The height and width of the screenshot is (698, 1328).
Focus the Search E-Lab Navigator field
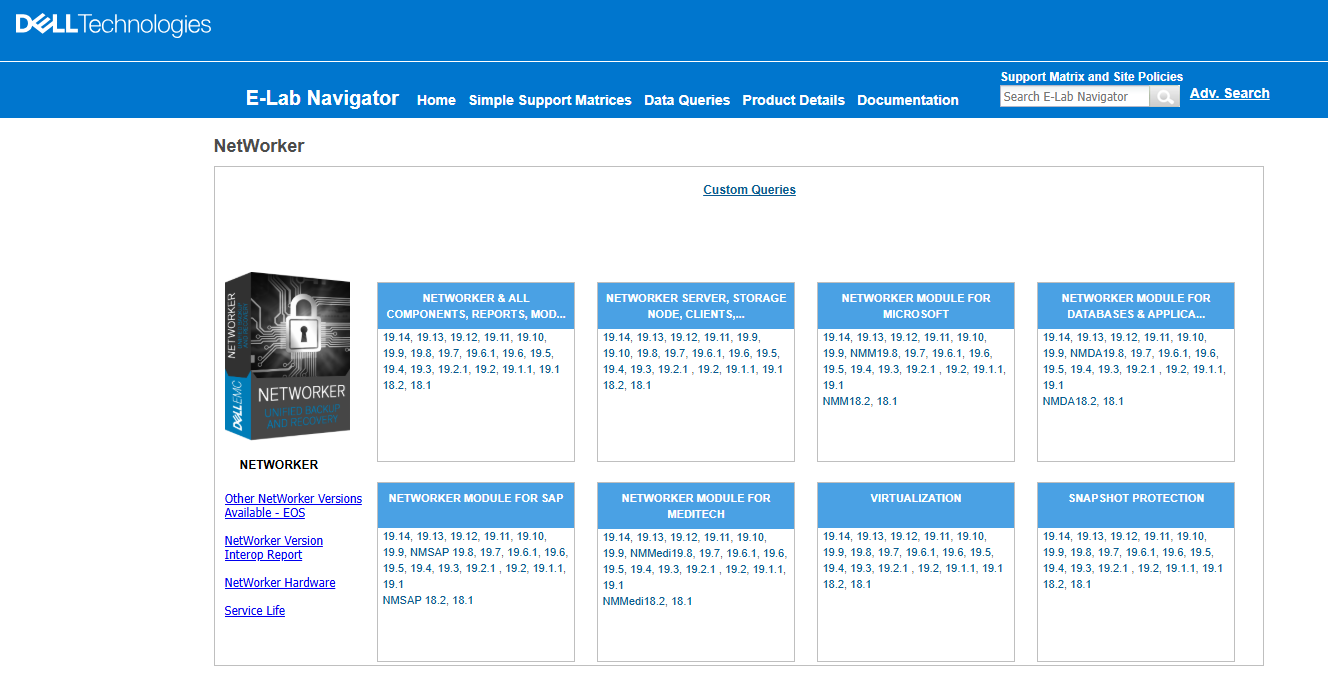tap(1074, 97)
